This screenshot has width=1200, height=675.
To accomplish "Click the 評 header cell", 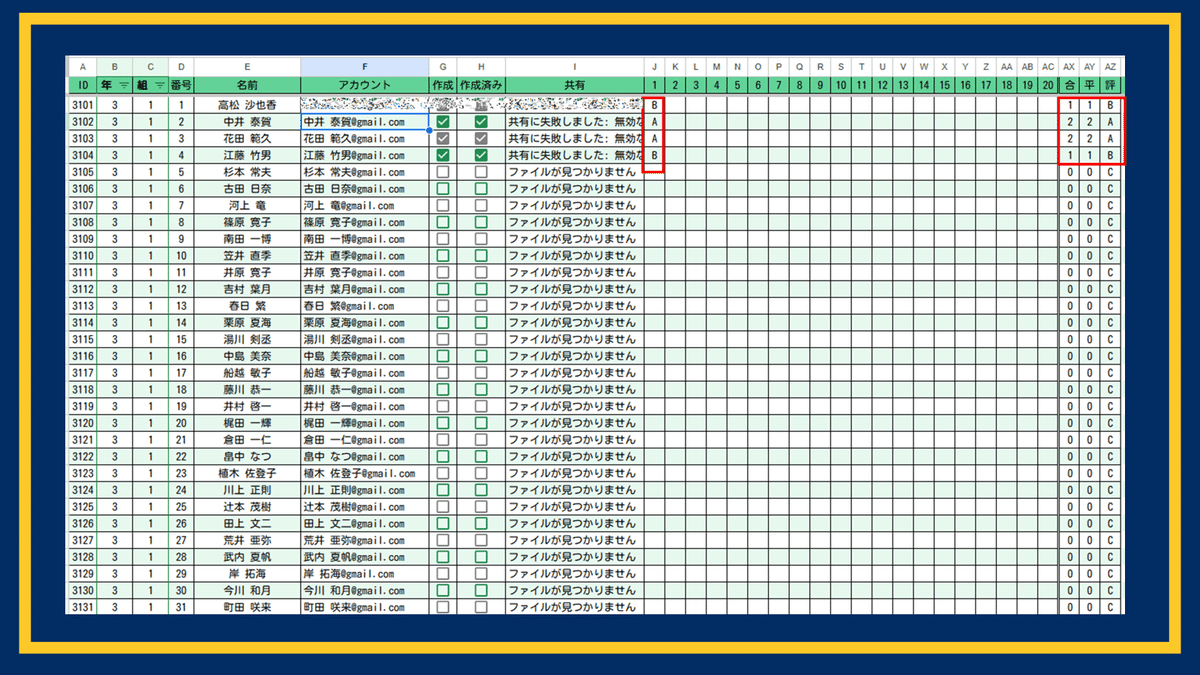I will [x=1111, y=85].
